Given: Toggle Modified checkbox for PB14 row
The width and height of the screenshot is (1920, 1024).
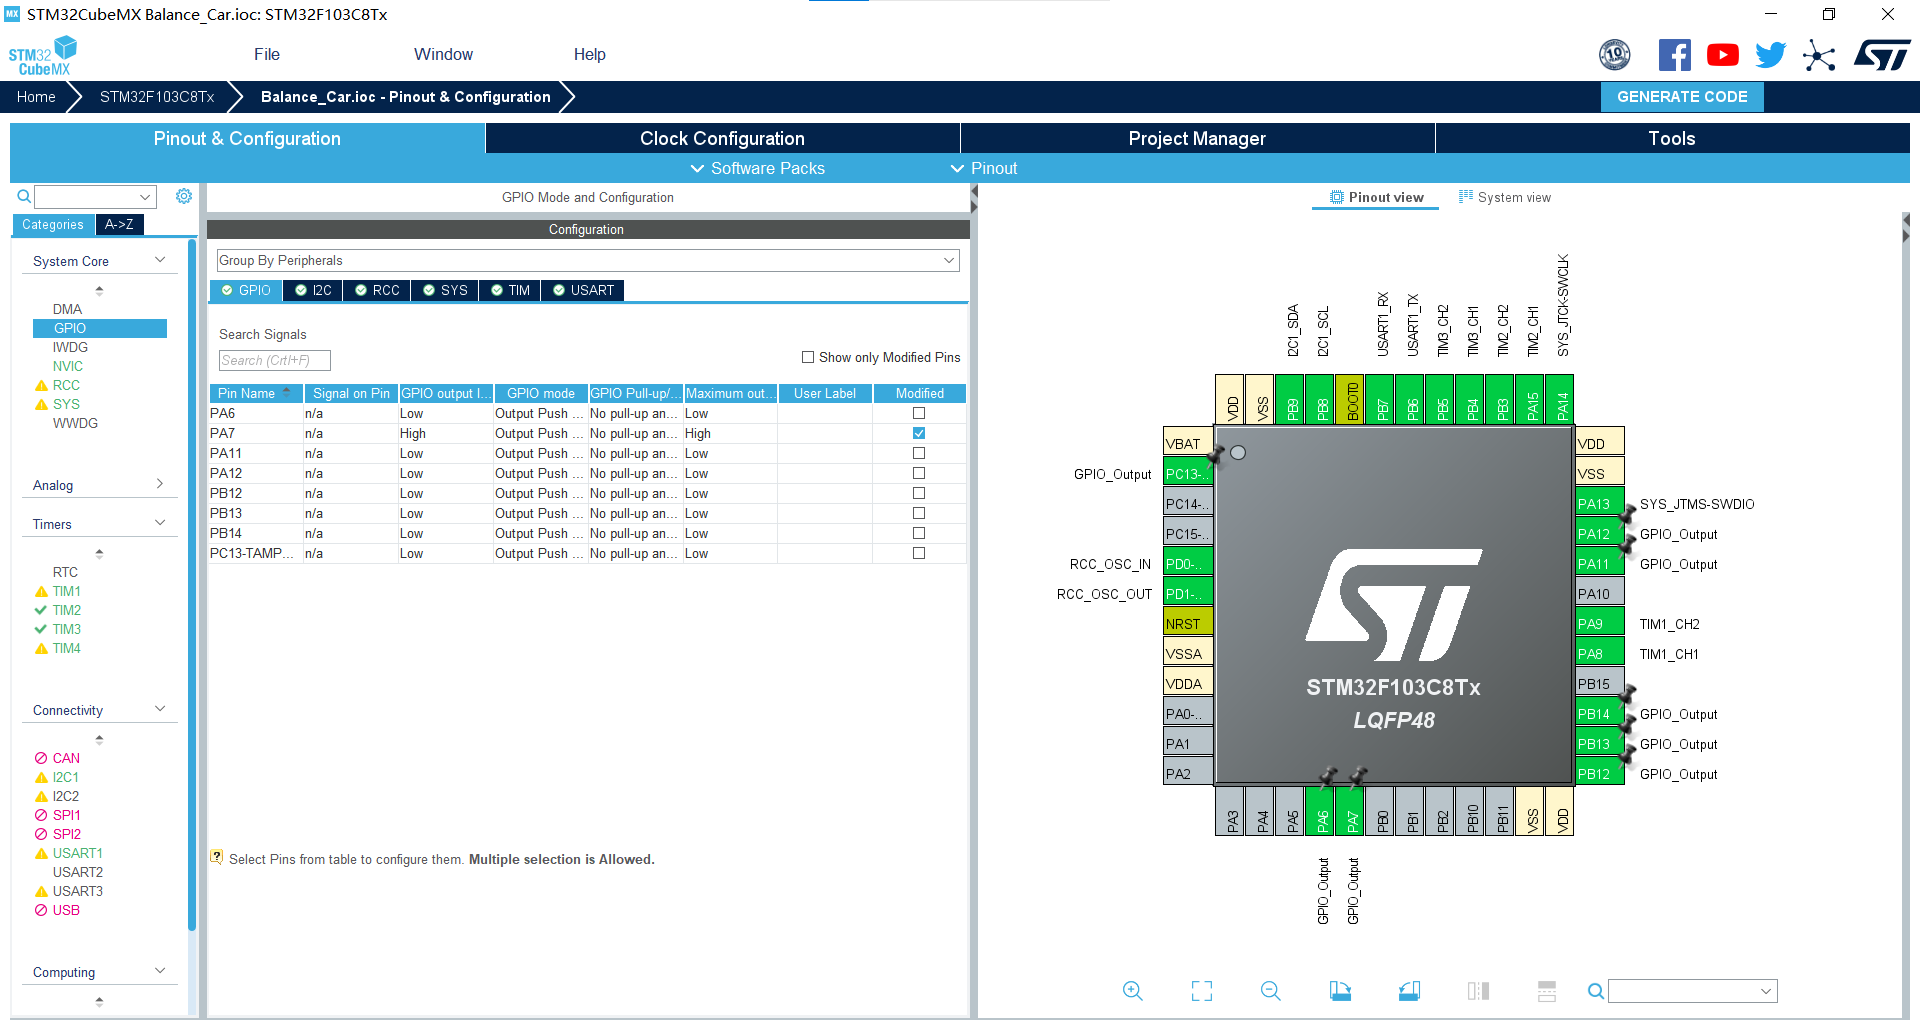Looking at the screenshot, I should pos(919,533).
